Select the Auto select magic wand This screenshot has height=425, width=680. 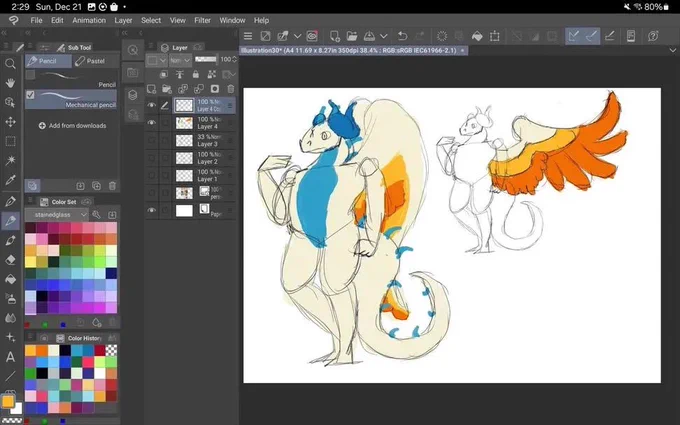point(10,160)
